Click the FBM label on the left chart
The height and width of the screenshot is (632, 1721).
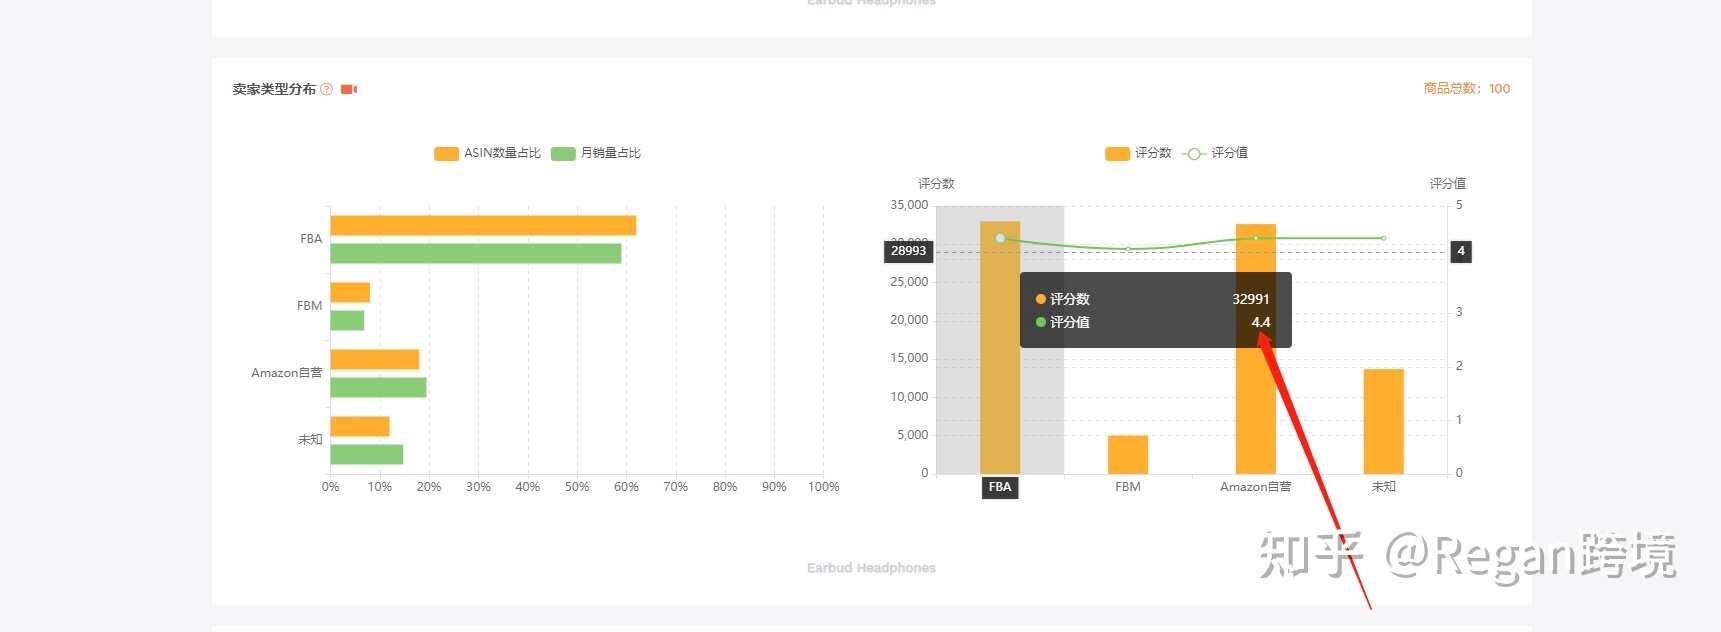310,306
